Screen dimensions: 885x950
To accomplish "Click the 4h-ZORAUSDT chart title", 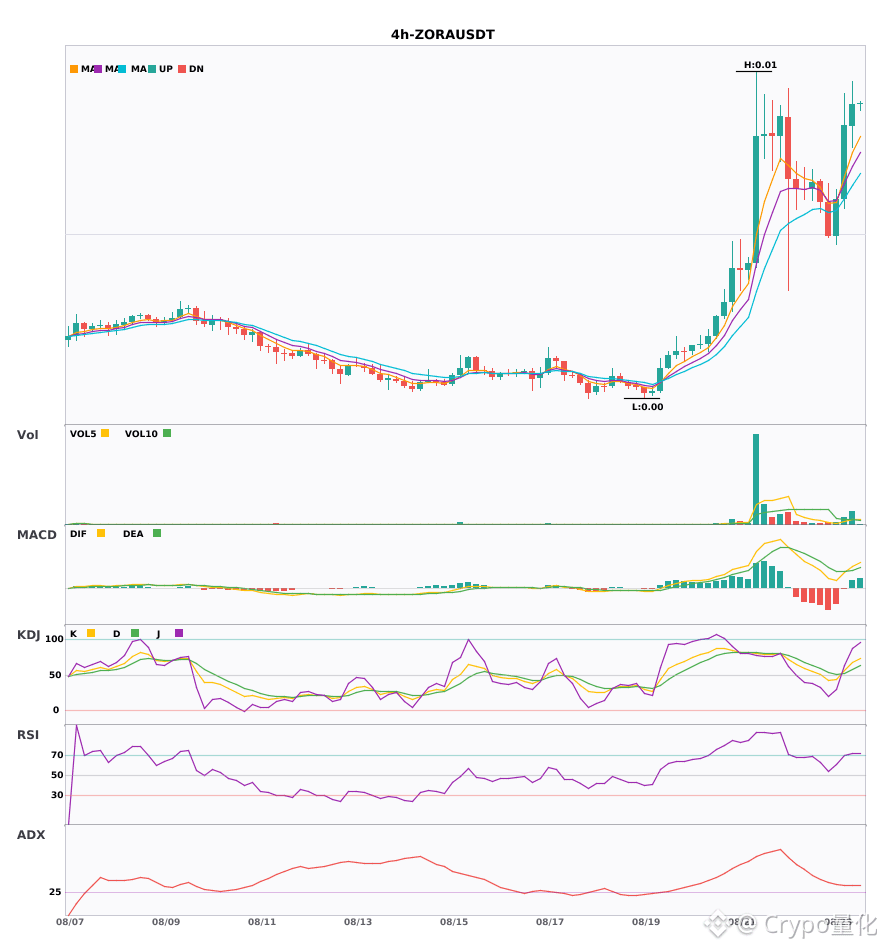I will tap(442, 35).
